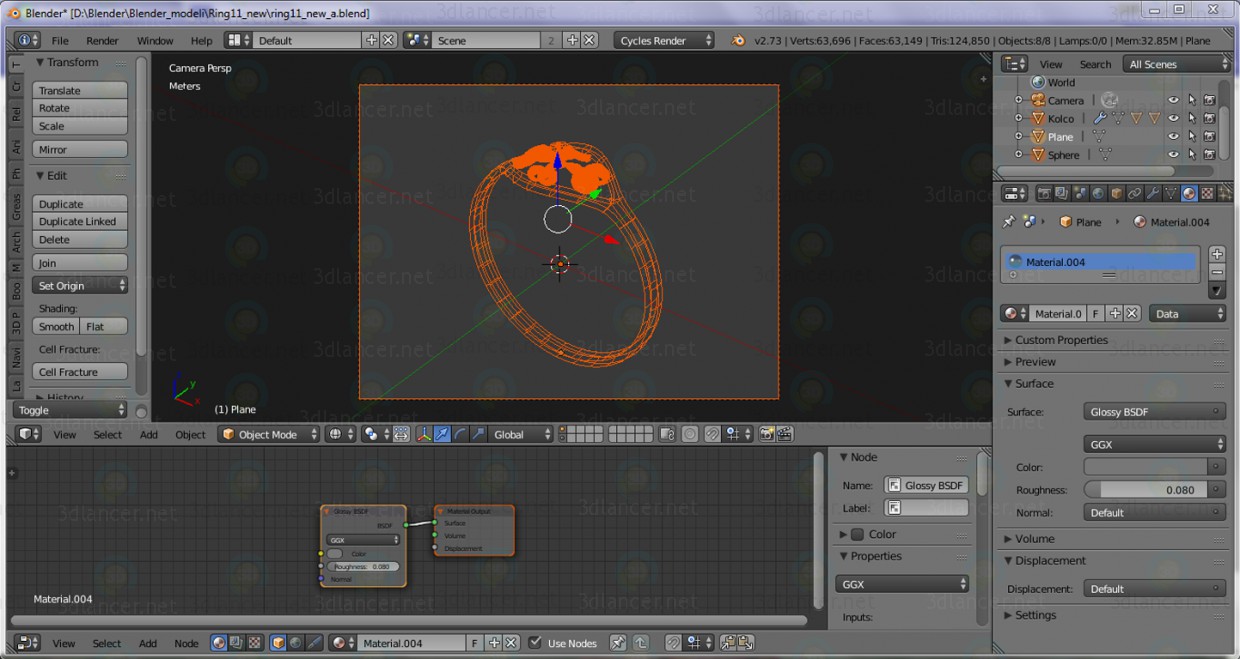The height and width of the screenshot is (659, 1240).
Task: Open GGX distribution dropdown in Surface panel
Action: 1155,444
